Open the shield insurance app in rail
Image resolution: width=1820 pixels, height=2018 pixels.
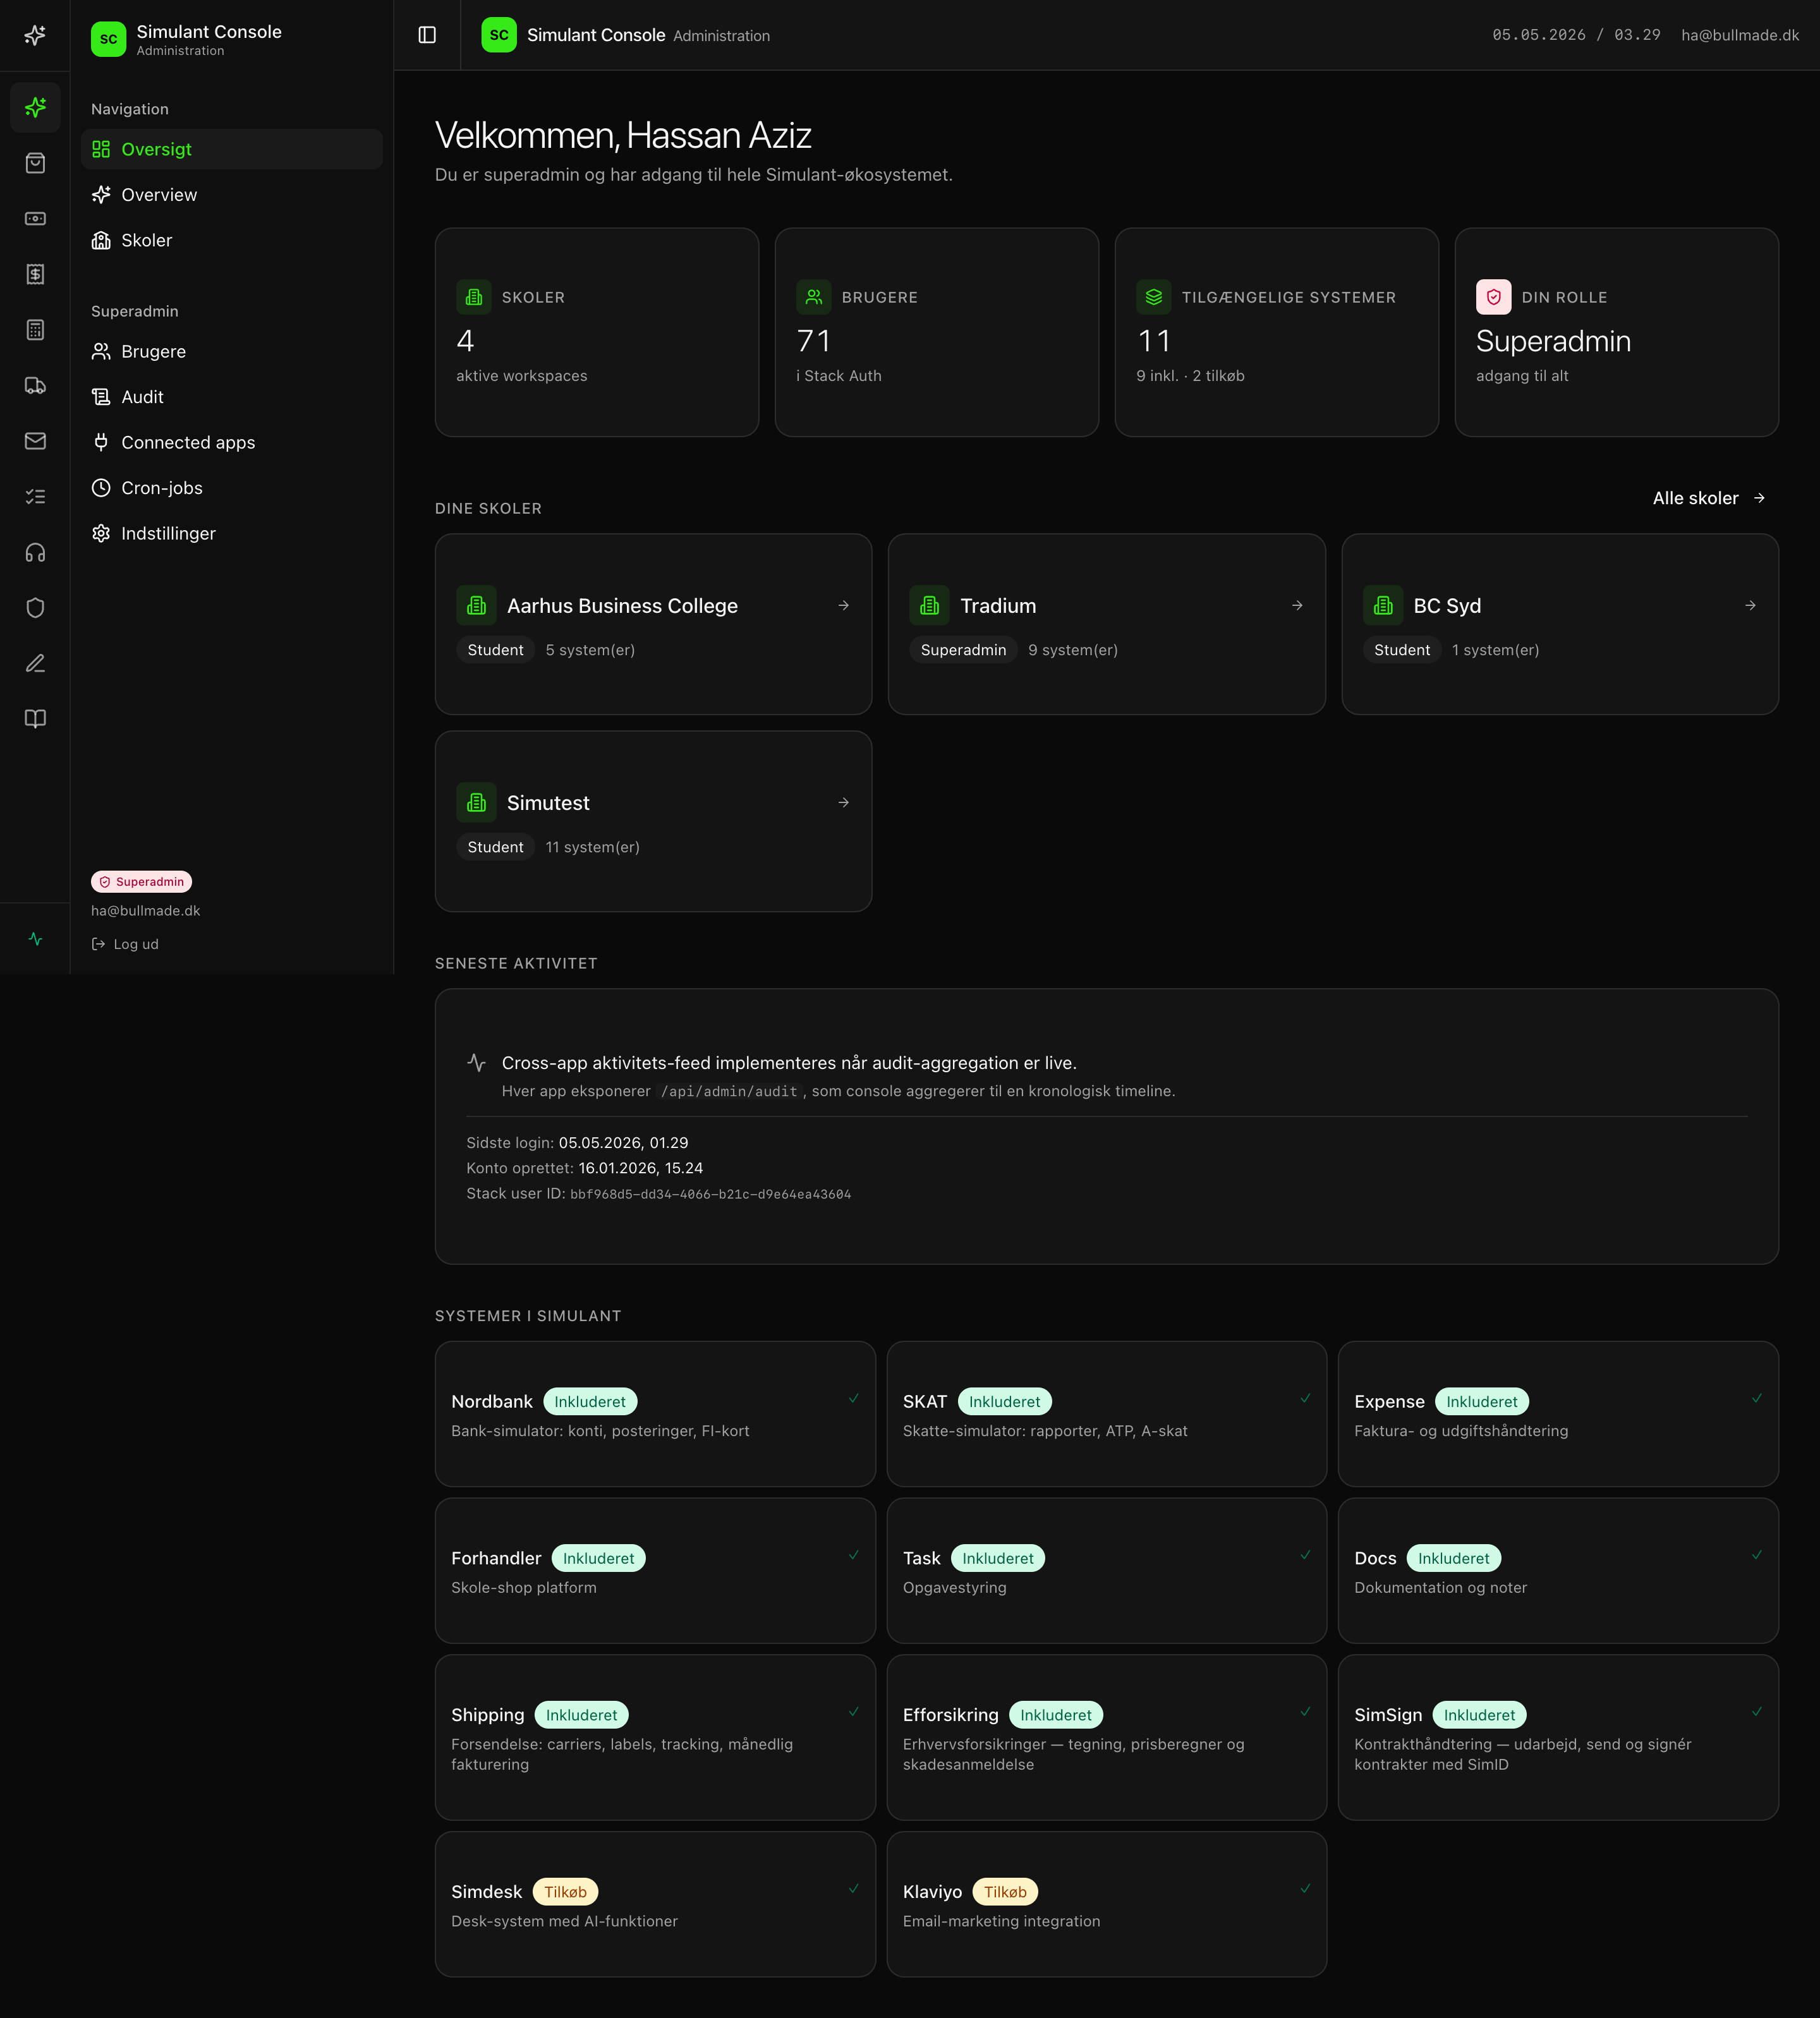(x=35, y=608)
